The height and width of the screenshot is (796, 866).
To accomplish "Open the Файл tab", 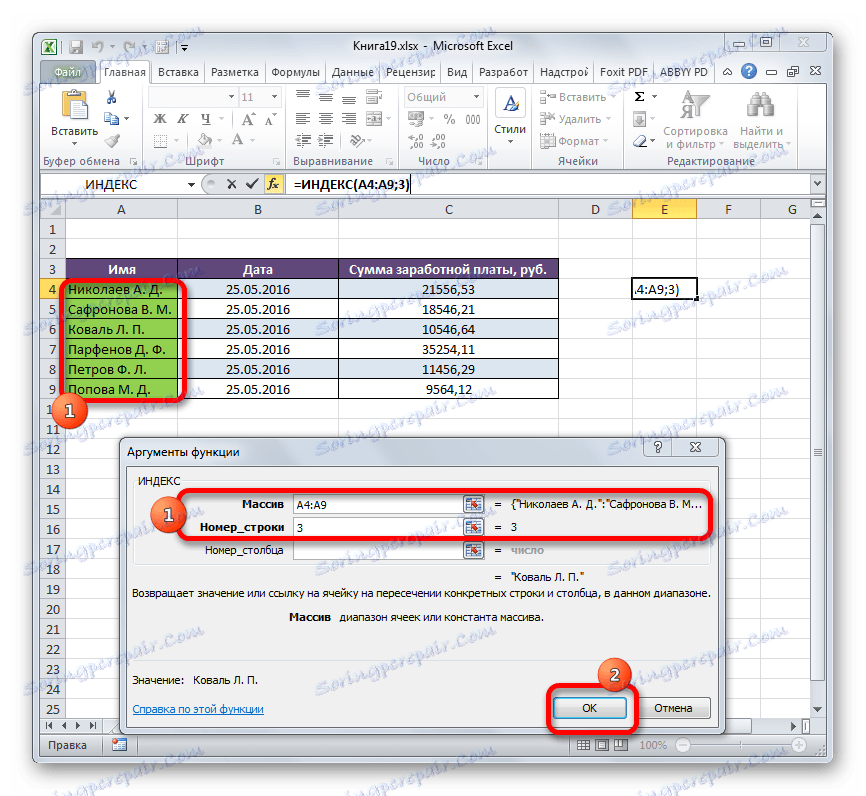I will click(68, 72).
